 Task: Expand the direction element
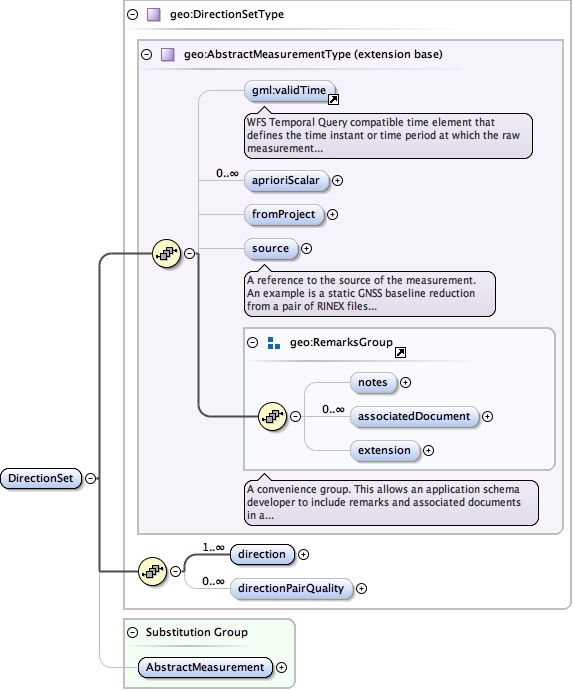click(x=303, y=554)
